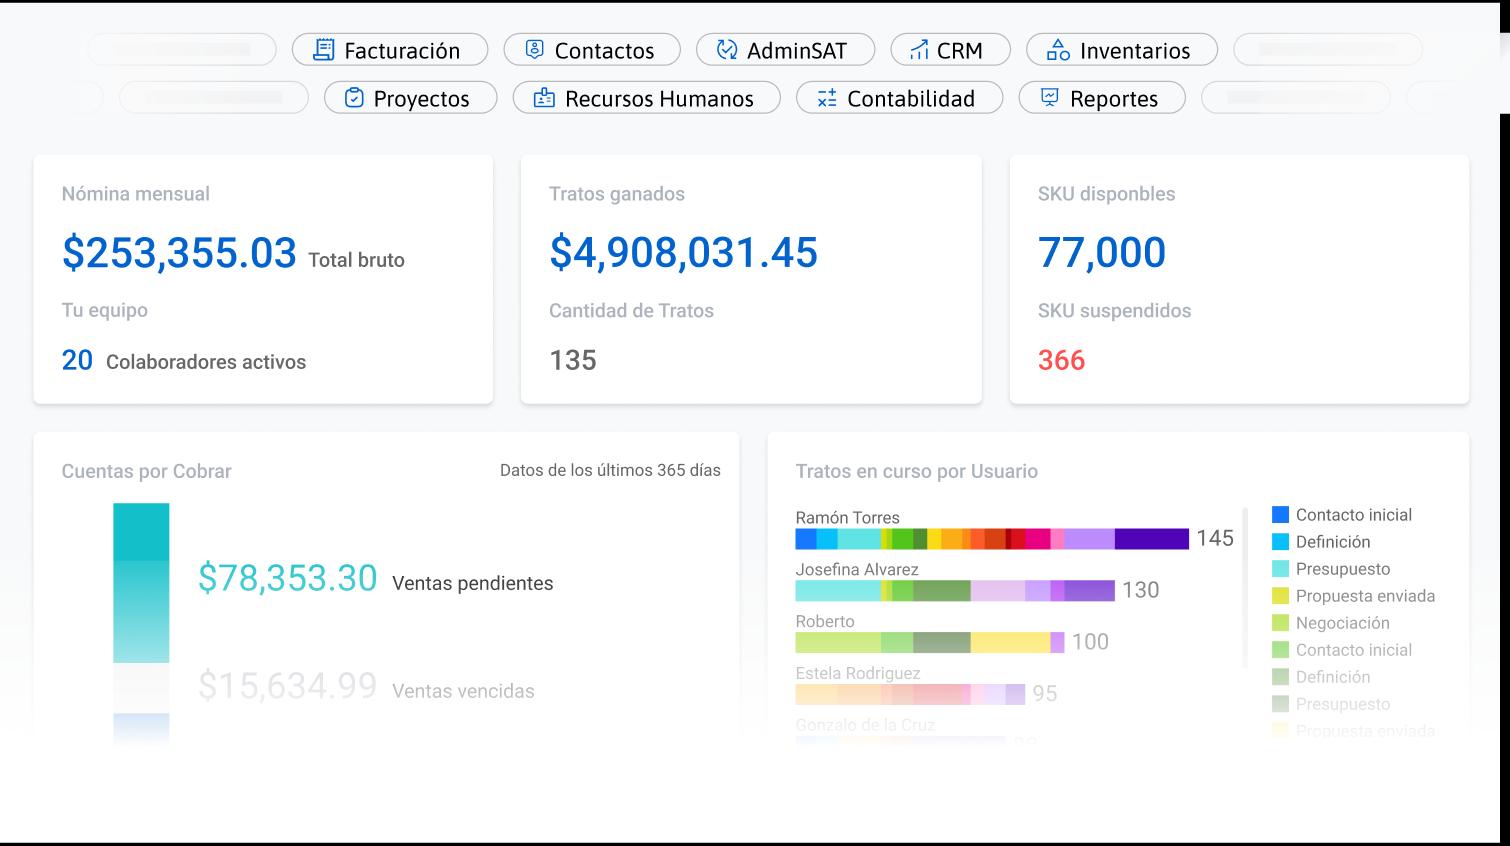
Task: Click the 135 Cantidad de Tratos value
Action: click(573, 360)
